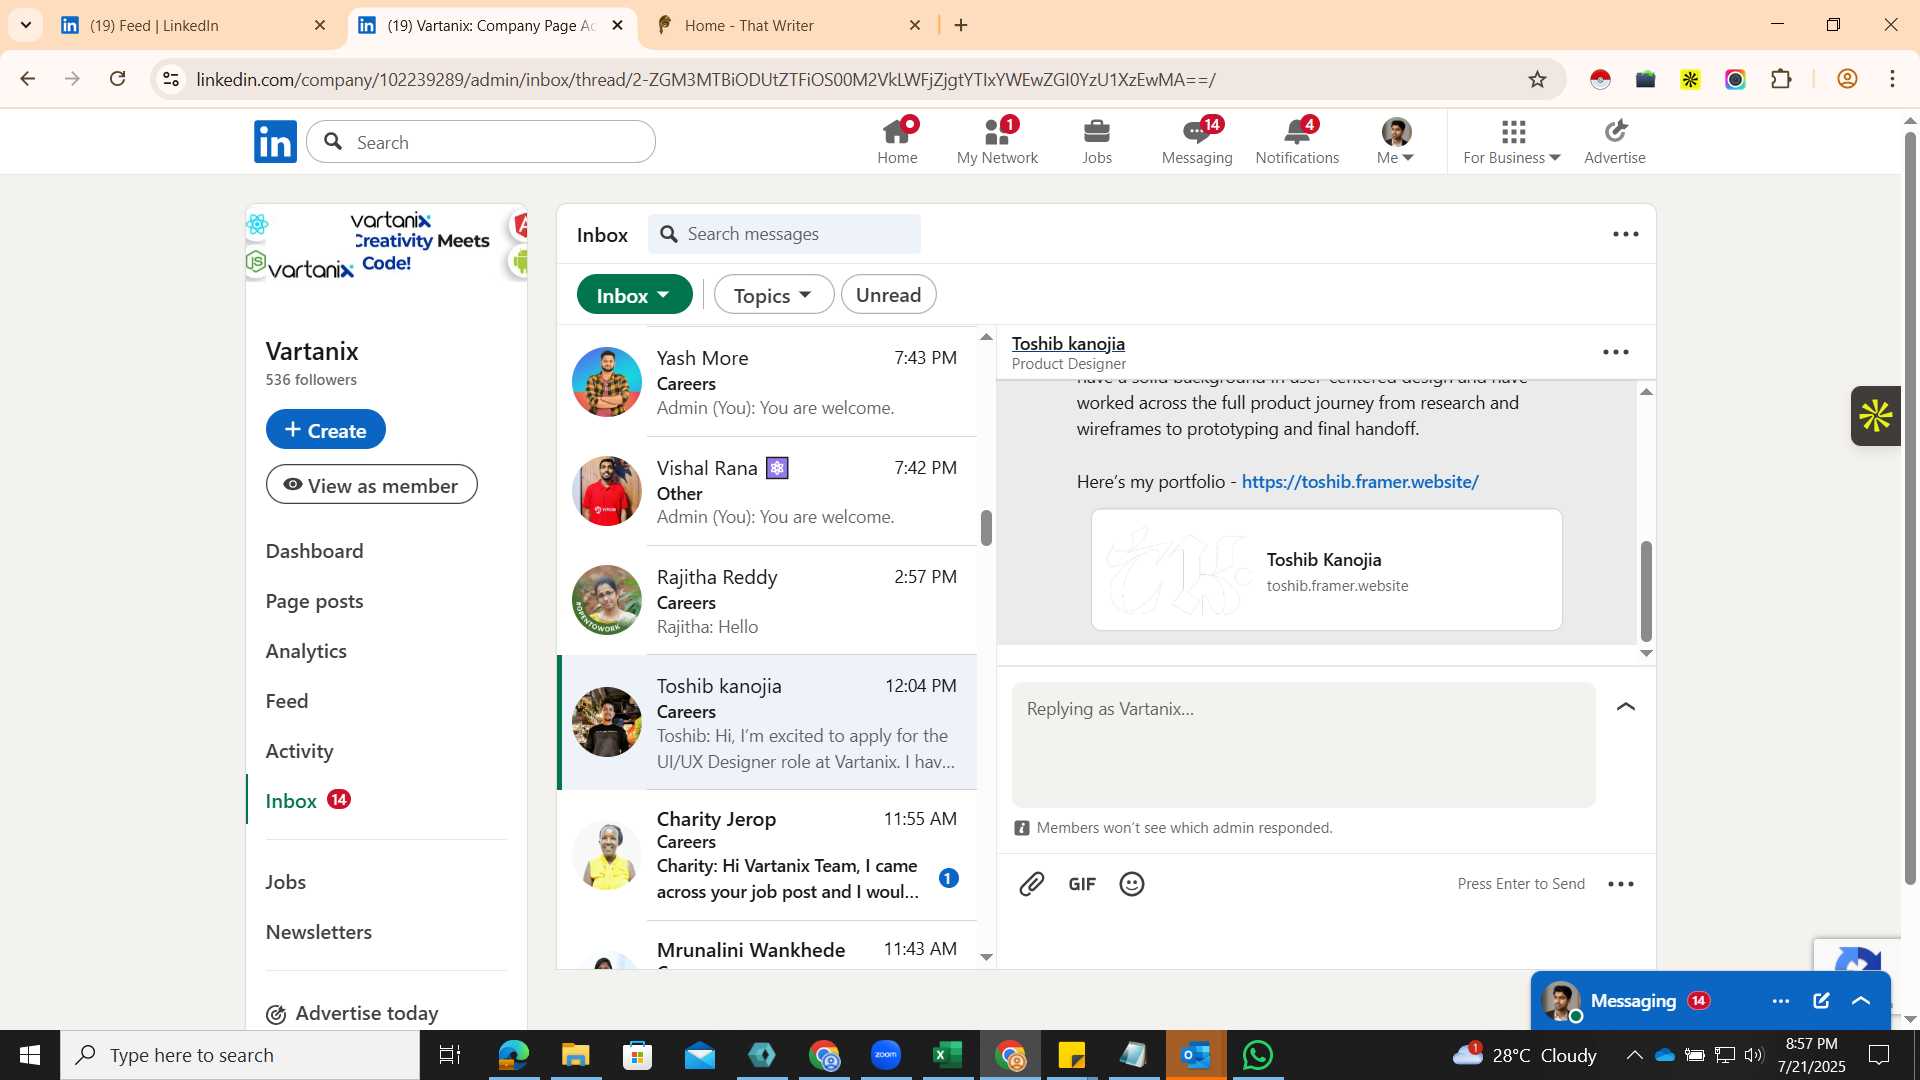The image size is (1920, 1080).
Task: Click conversation list scrollbar thumb
Action: pos(986,528)
